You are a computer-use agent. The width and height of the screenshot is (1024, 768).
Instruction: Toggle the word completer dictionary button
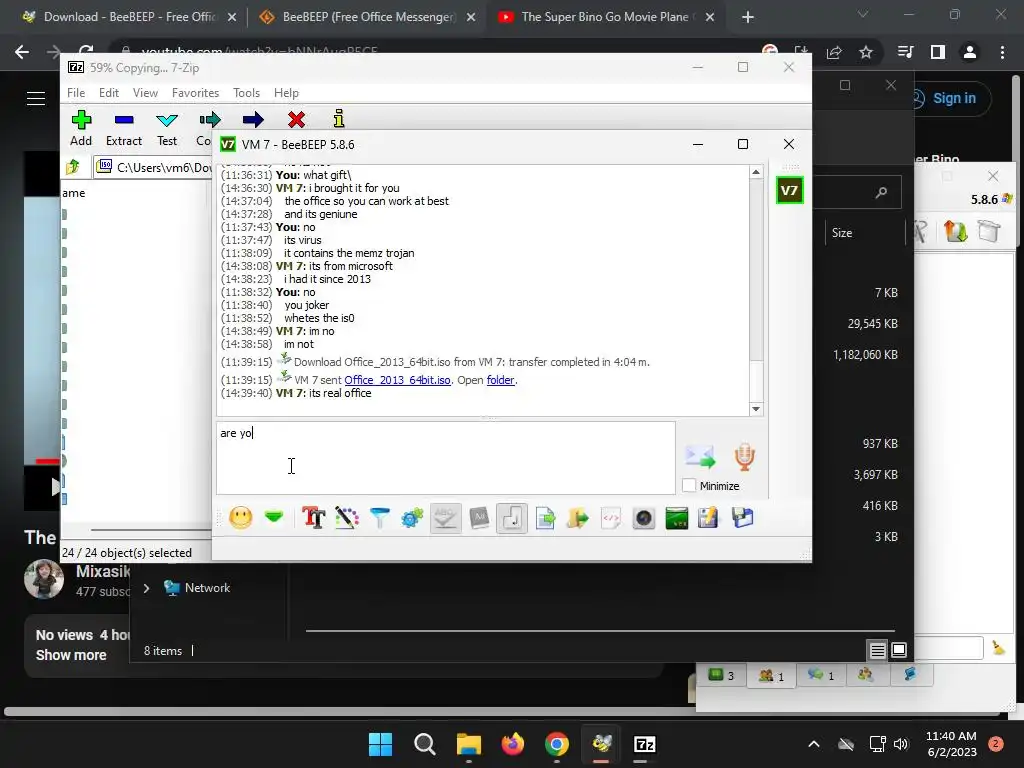pyautogui.click(x=479, y=519)
